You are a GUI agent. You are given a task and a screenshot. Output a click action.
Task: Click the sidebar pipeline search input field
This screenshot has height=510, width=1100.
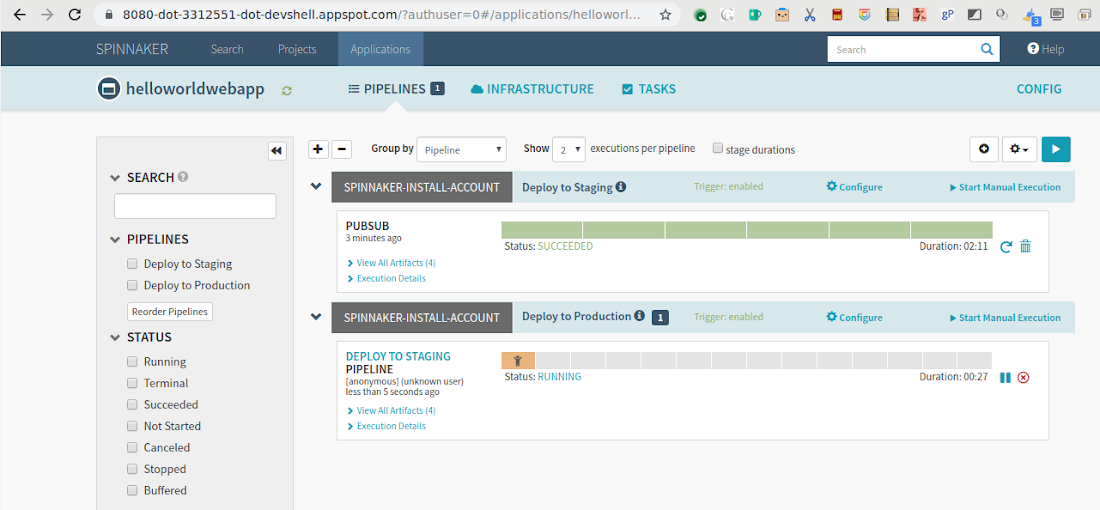[195, 206]
